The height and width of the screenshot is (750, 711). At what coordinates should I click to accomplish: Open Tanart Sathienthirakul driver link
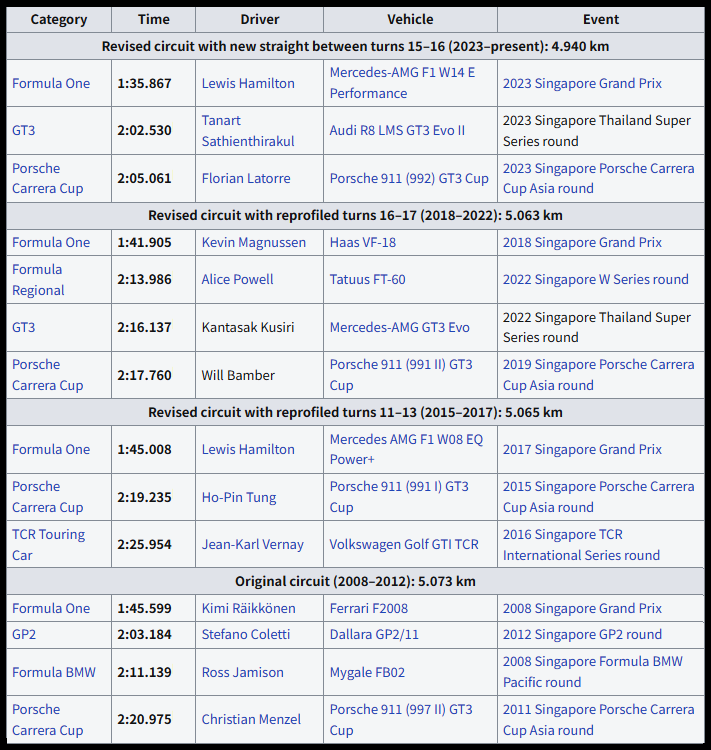248,131
